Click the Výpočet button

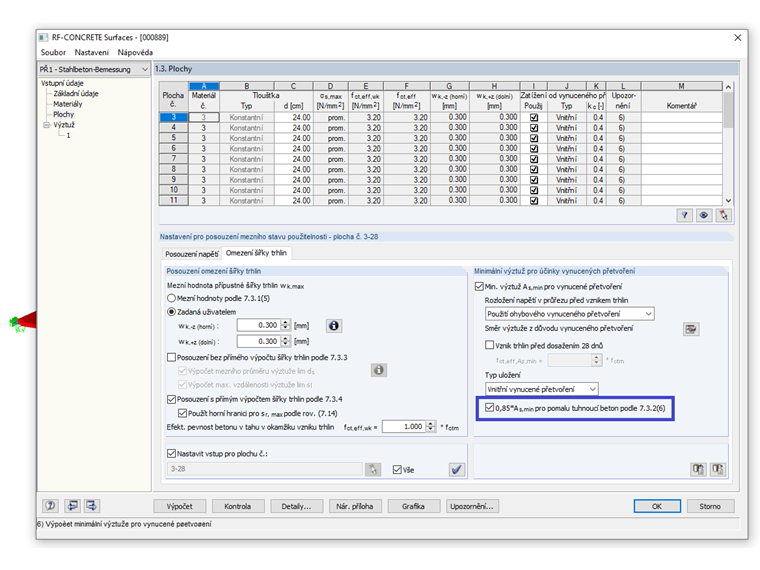pyautogui.click(x=179, y=506)
